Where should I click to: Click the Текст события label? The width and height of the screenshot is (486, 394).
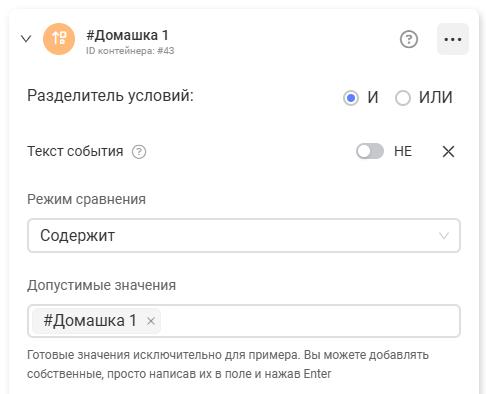tap(75, 151)
